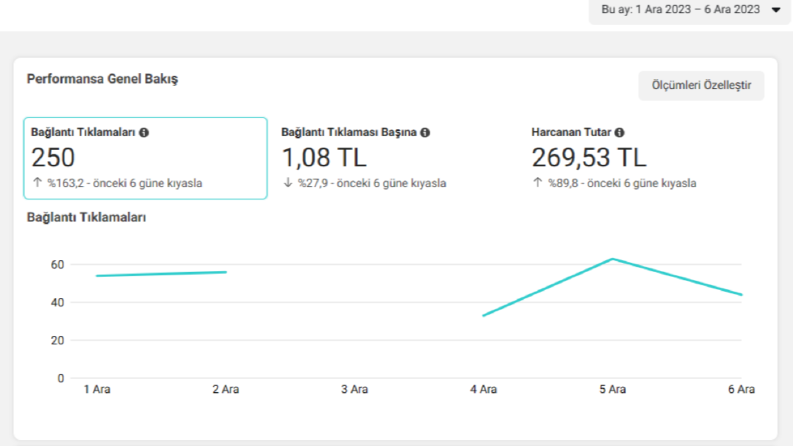This screenshot has height=446, width=793.
Task: Click the 6 Ara axis label
Action: coord(741,389)
